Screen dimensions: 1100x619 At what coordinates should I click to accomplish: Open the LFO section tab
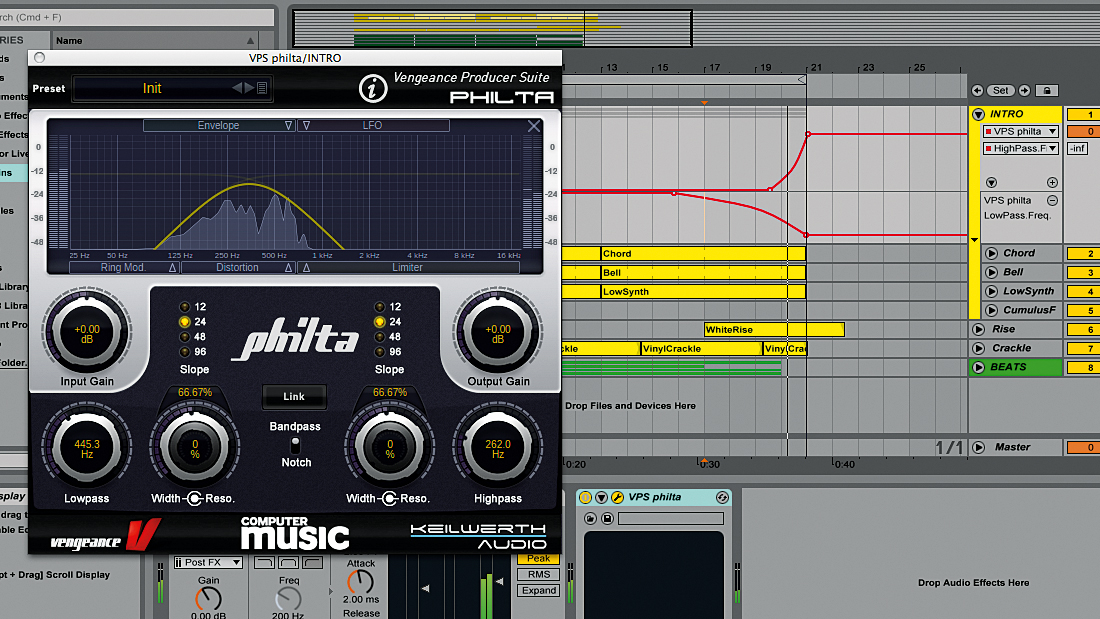click(373, 126)
